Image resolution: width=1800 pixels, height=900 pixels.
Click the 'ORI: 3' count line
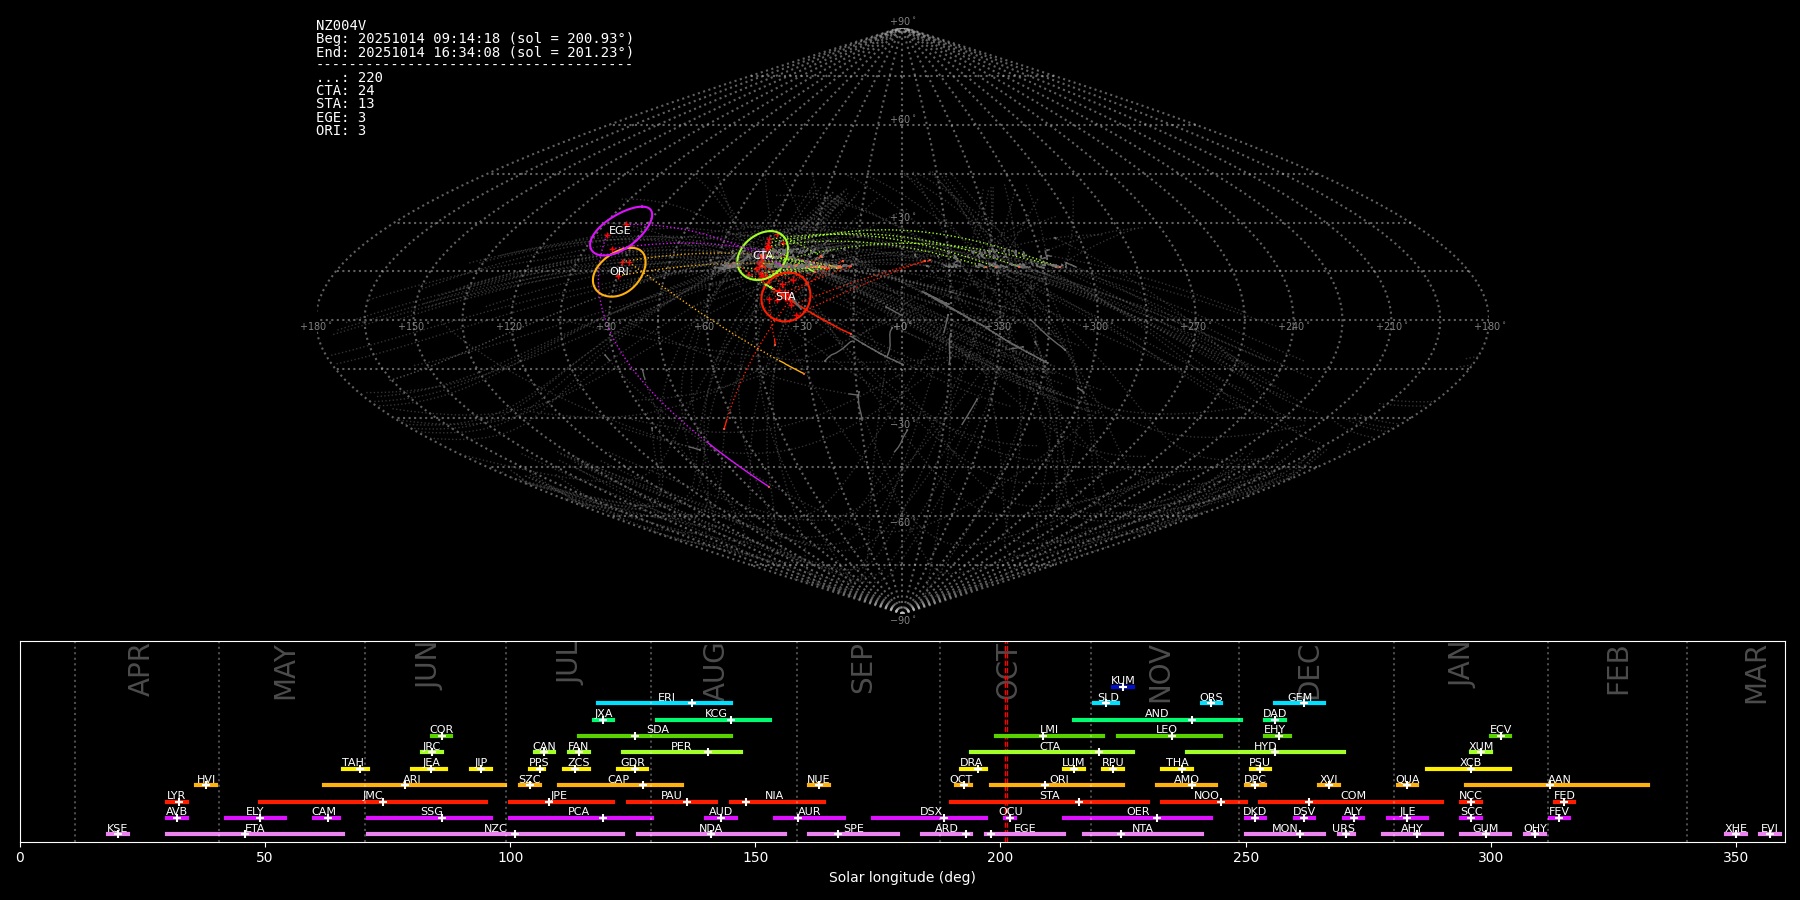click(x=341, y=131)
